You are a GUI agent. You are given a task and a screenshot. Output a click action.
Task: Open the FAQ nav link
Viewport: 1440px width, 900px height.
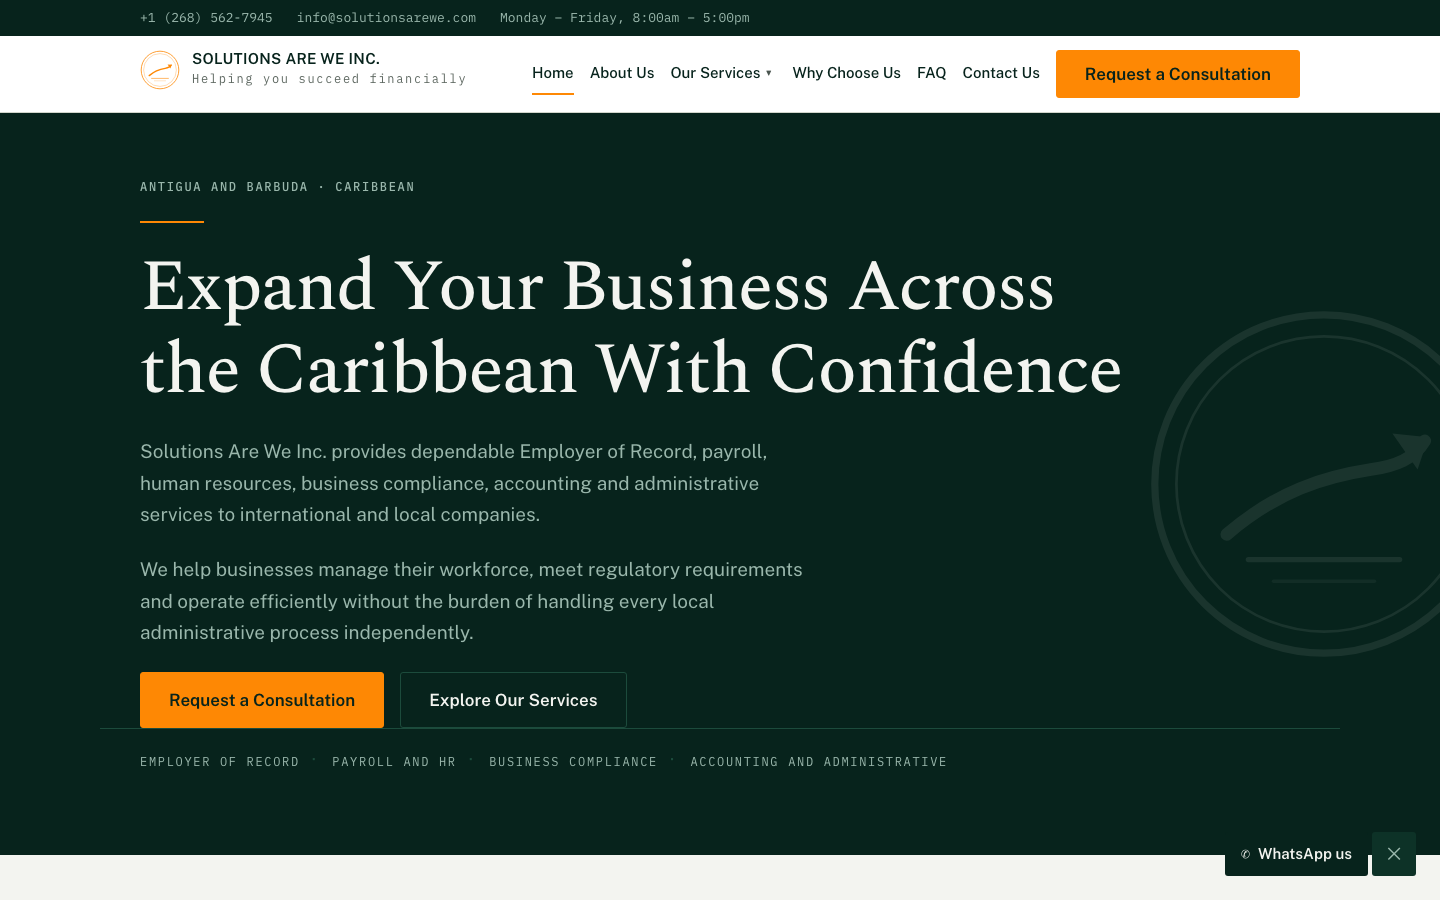[x=932, y=73]
